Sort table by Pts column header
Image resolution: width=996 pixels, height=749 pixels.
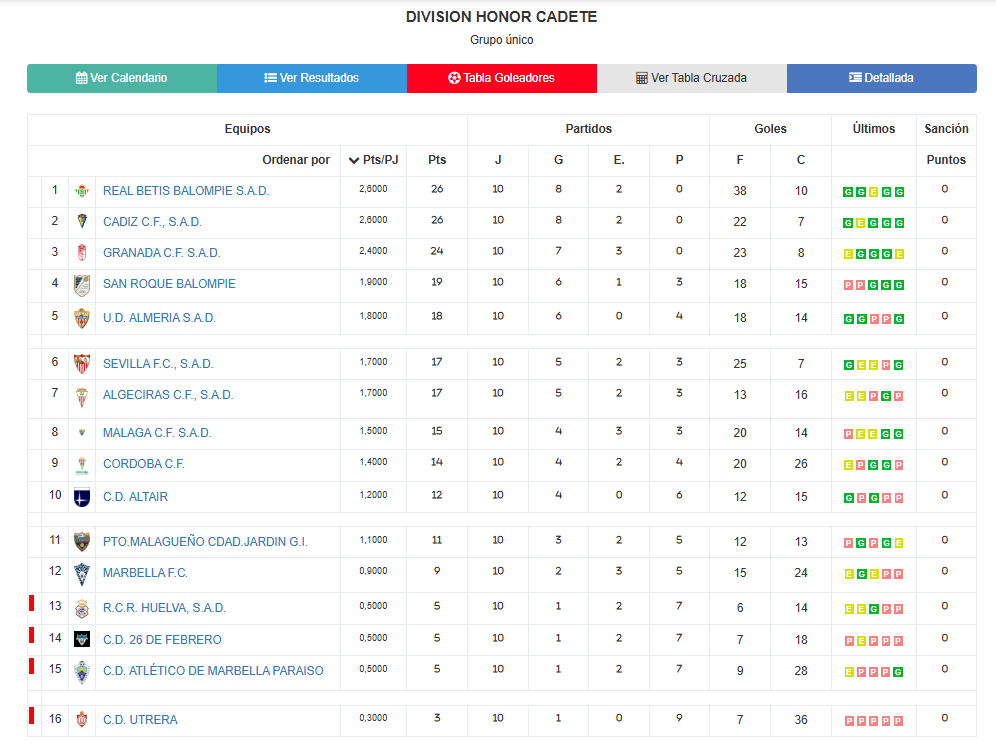click(437, 160)
